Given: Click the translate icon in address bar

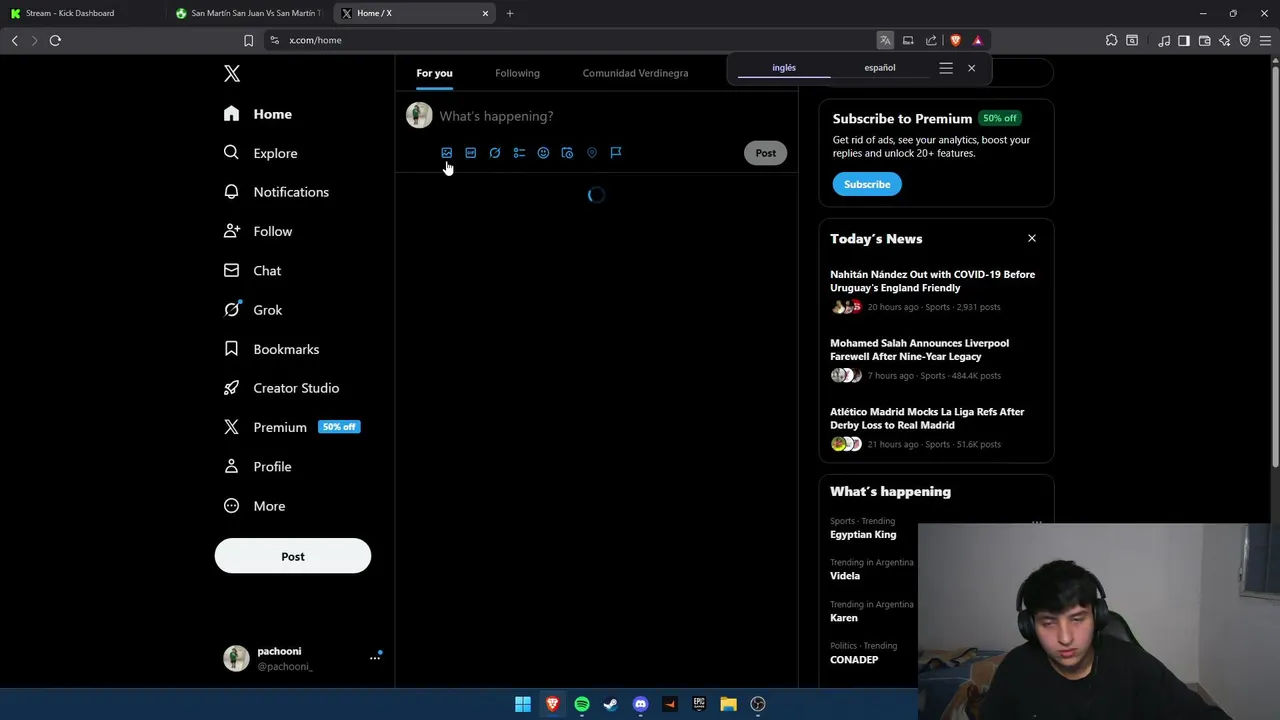Looking at the screenshot, I should point(885,40).
